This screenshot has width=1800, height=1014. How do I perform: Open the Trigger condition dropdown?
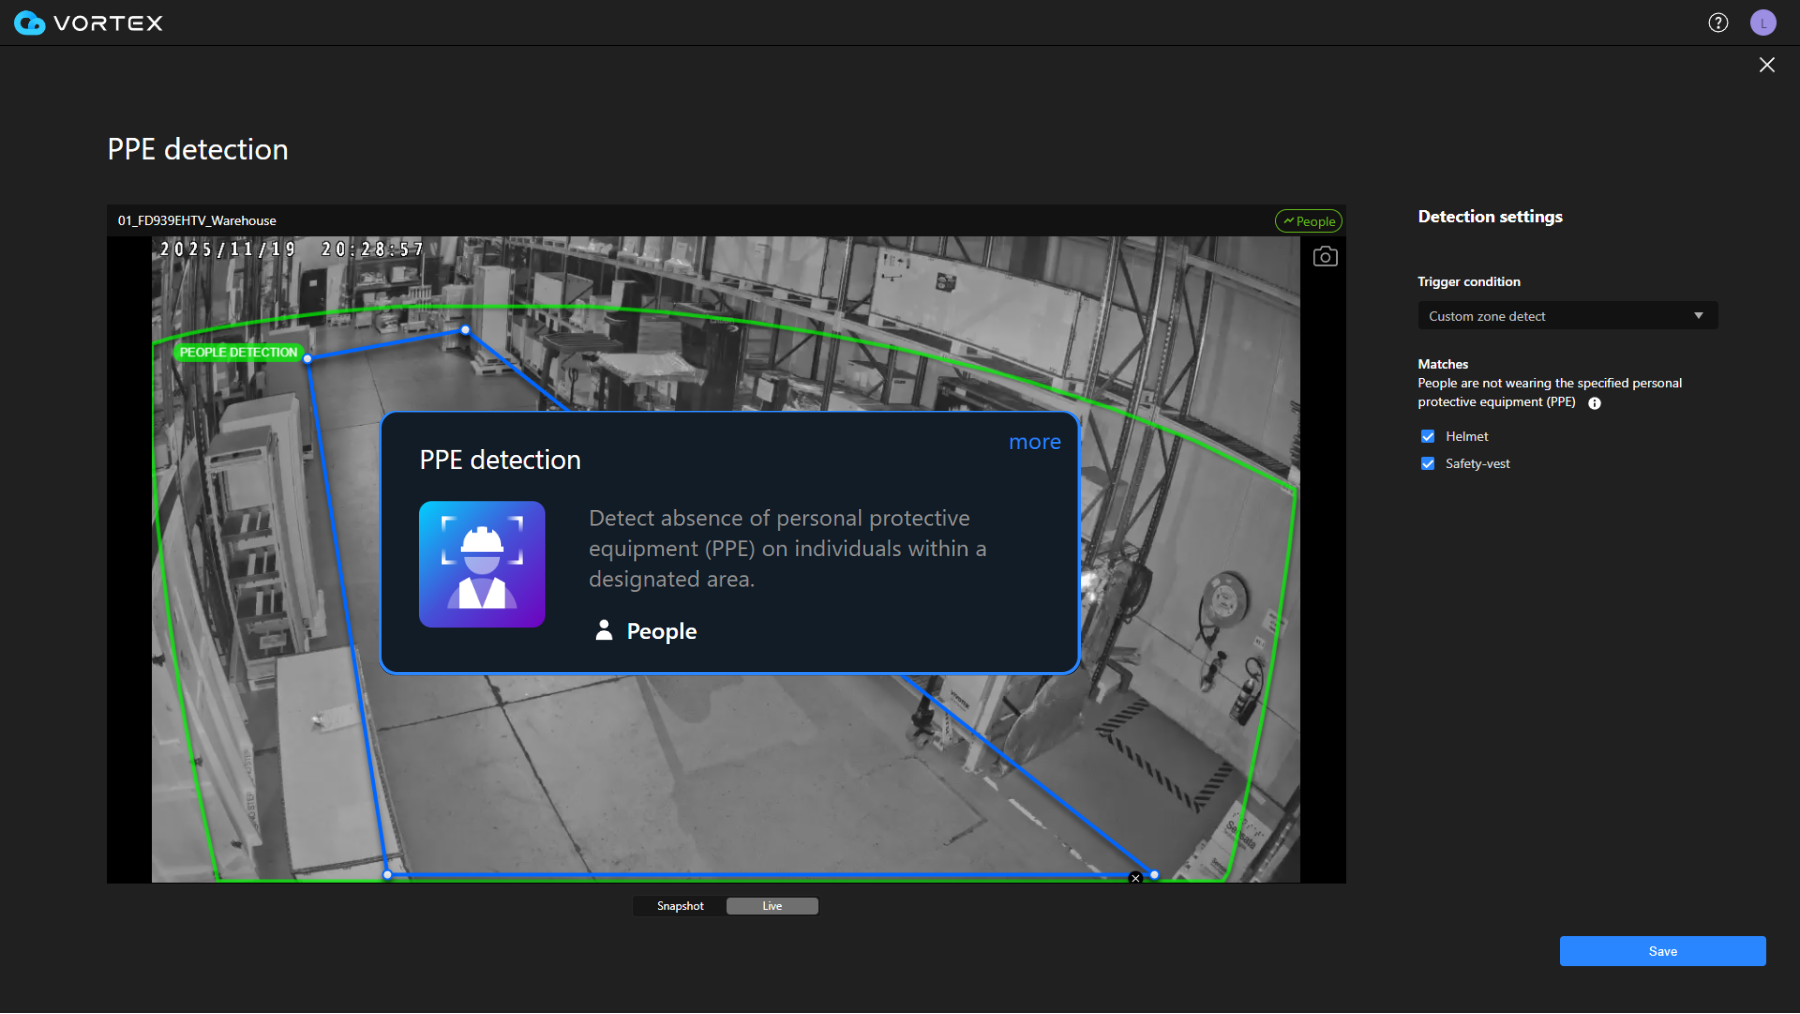pyautogui.click(x=1566, y=316)
